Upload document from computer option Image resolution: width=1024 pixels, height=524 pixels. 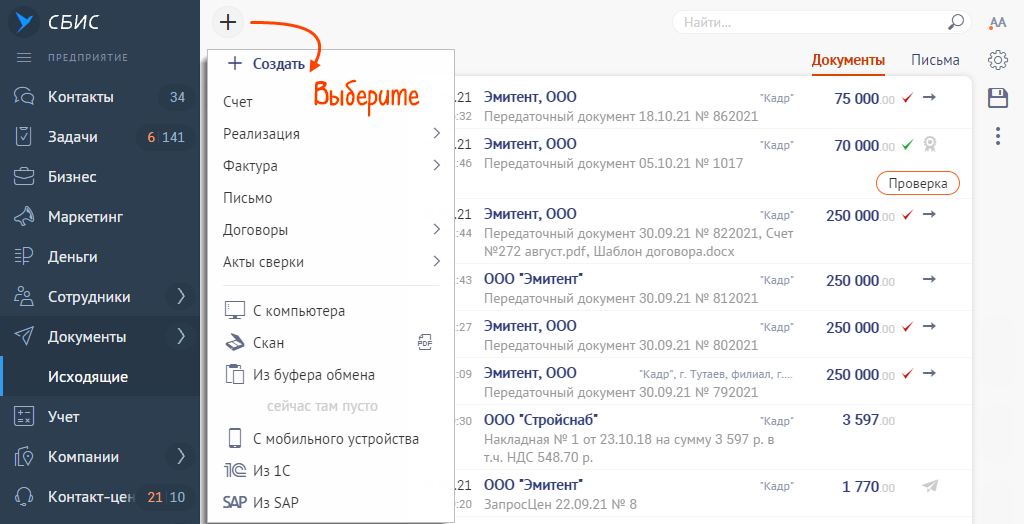298,311
